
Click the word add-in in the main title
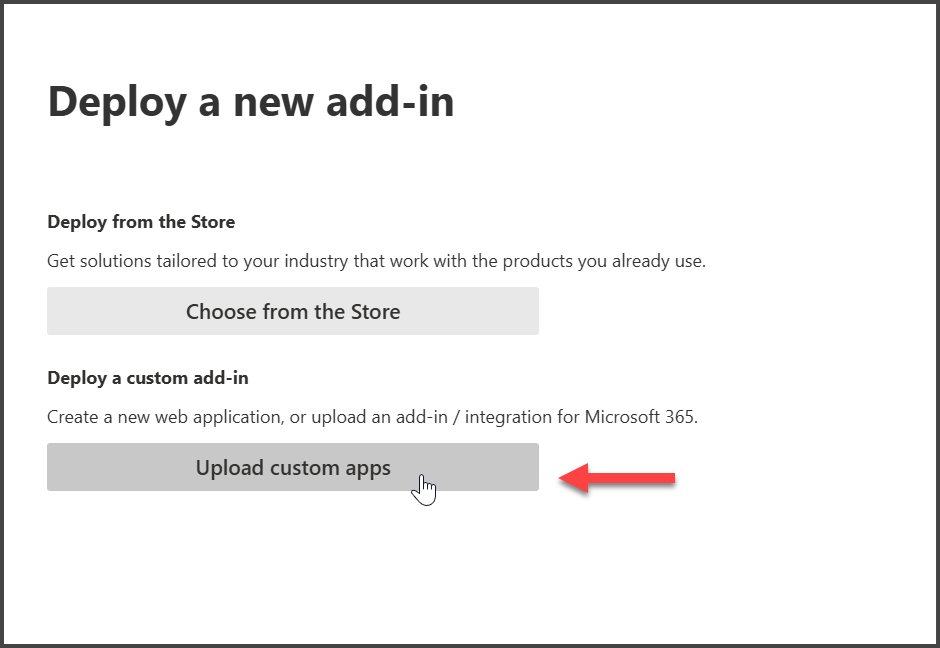pos(390,101)
